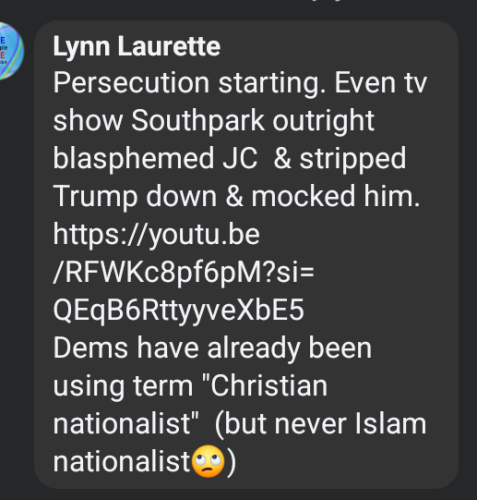The image size is (477, 500).
Task: Click the final word 'nationalist' before the emoji
Action: coord(122,462)
